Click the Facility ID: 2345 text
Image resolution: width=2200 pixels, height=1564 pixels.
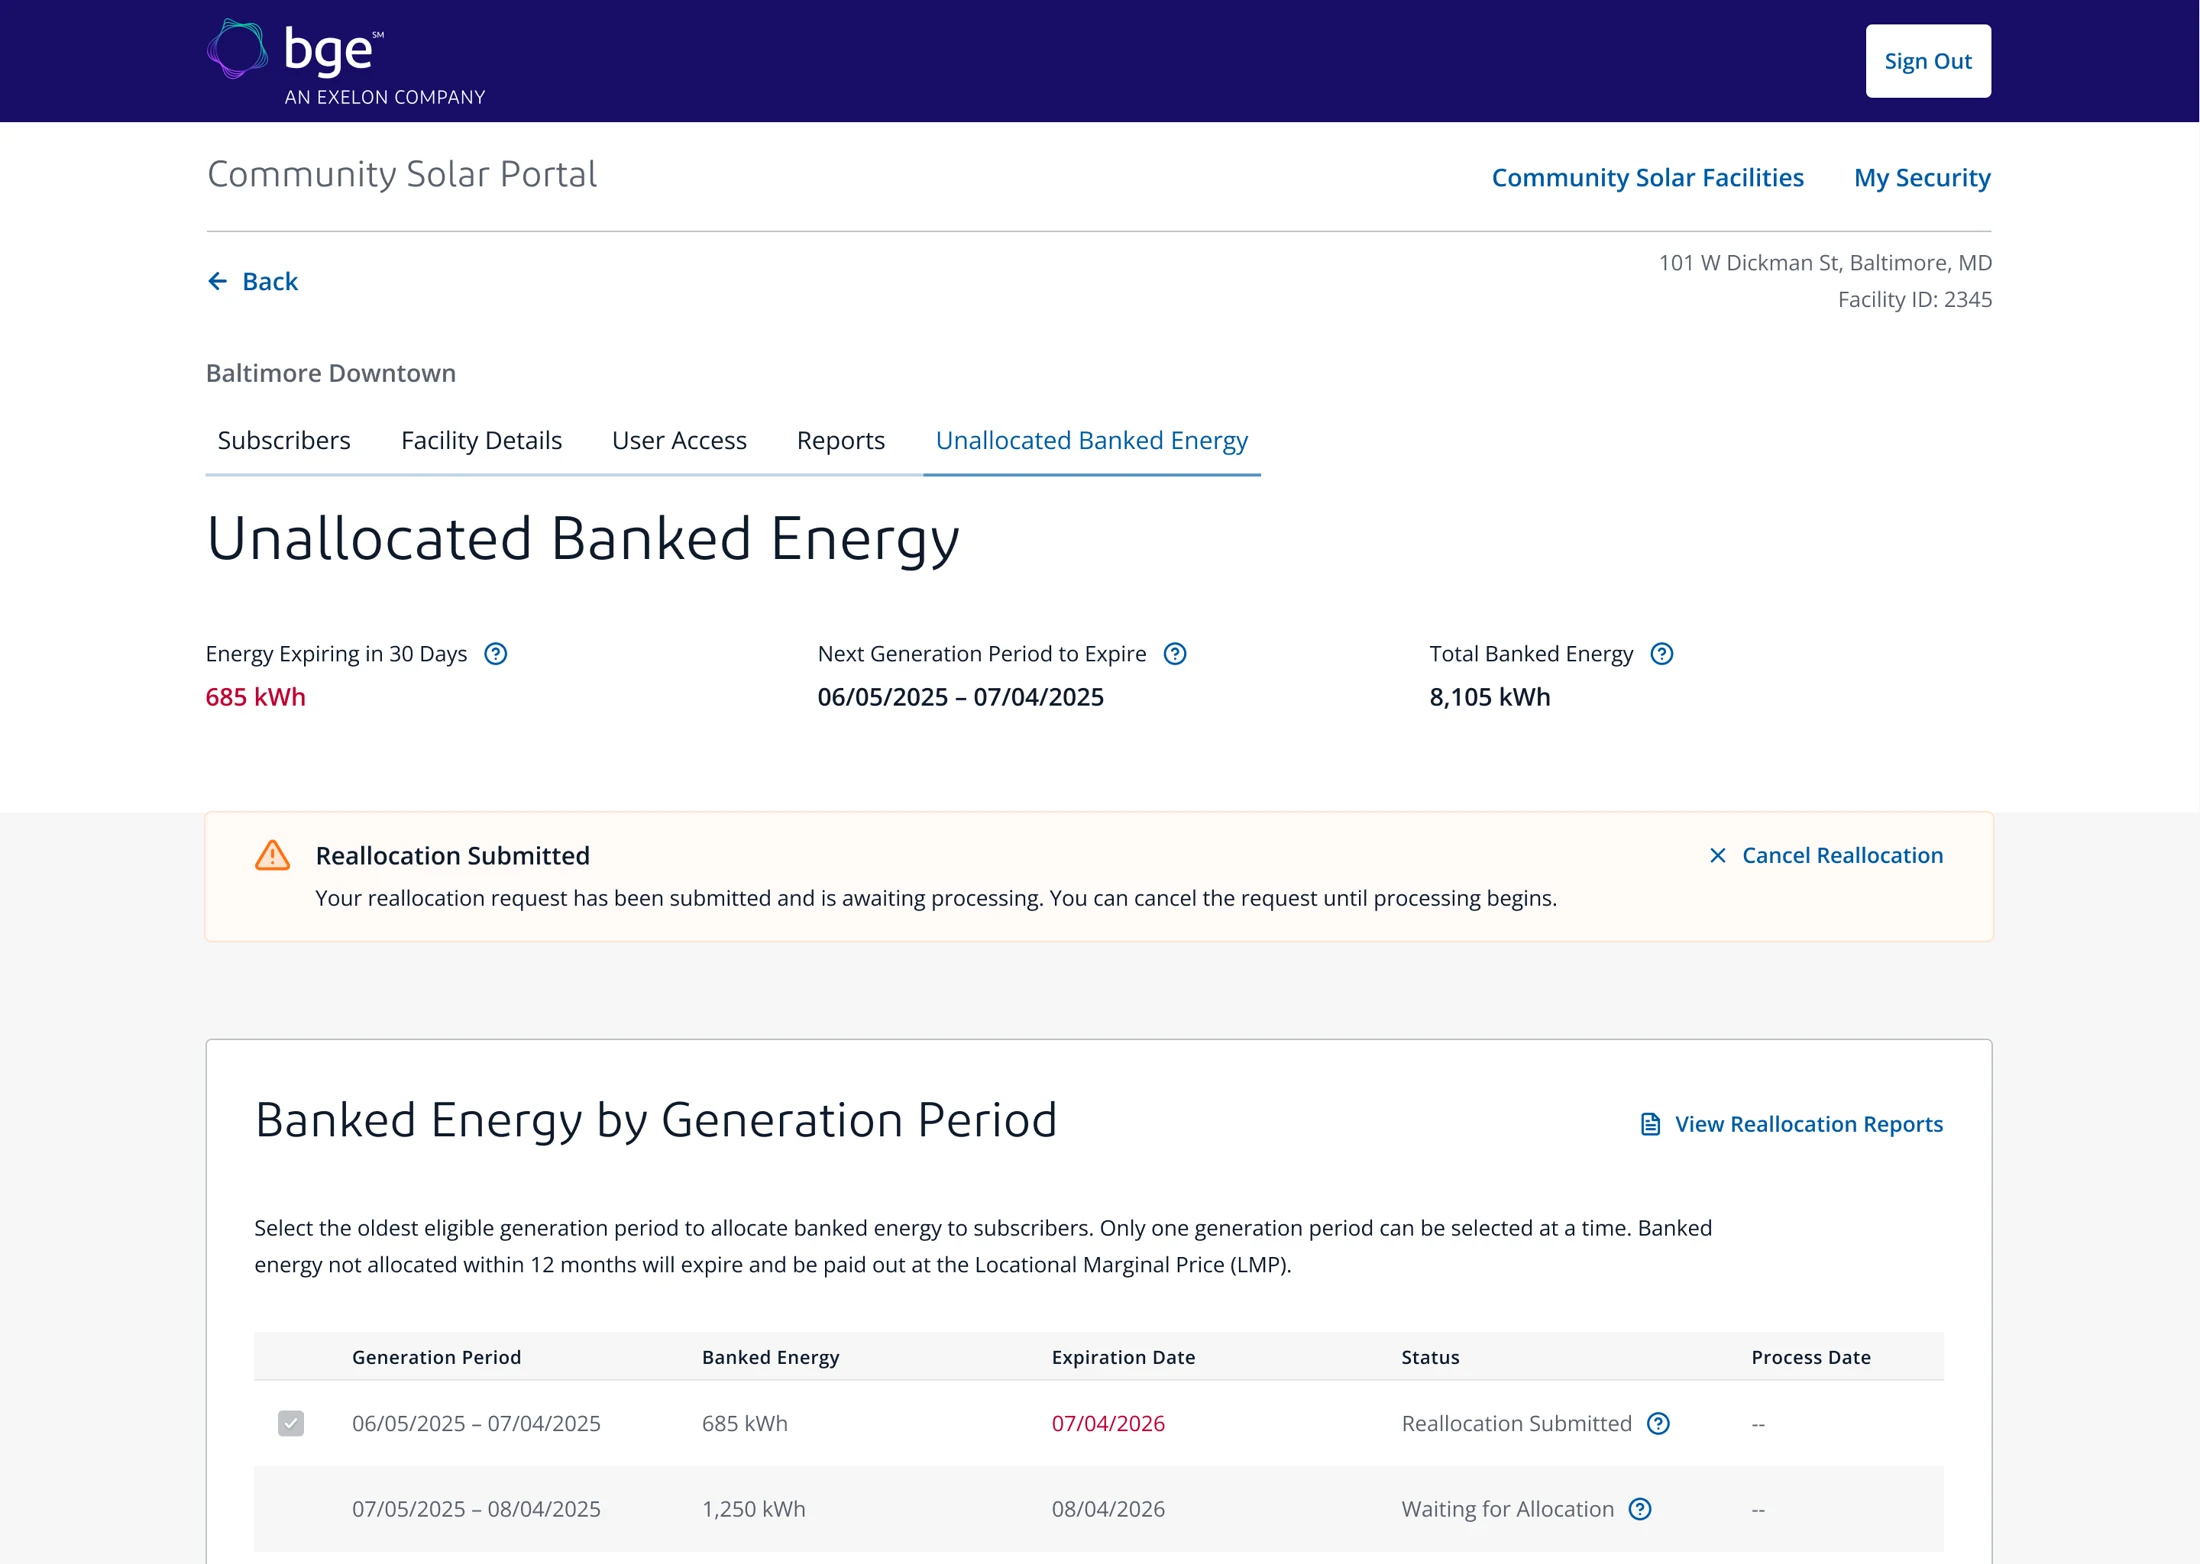(1914, 299)
